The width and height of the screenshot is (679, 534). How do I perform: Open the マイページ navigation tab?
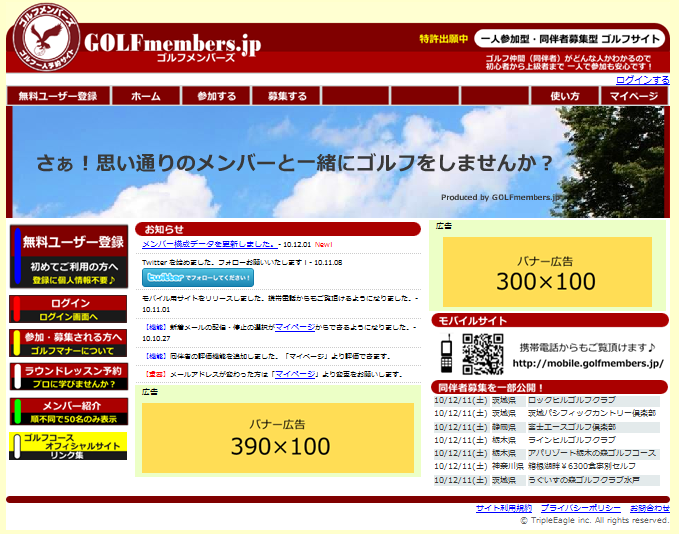click(634, 96)
